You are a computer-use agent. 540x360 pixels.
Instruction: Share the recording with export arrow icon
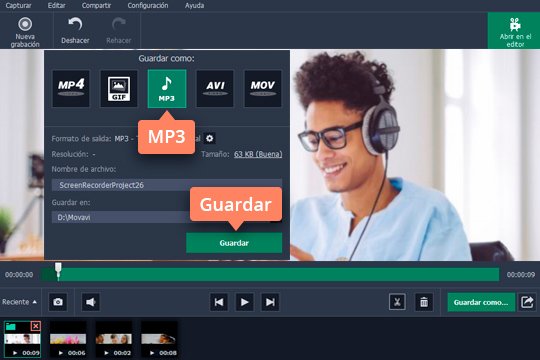527,302
